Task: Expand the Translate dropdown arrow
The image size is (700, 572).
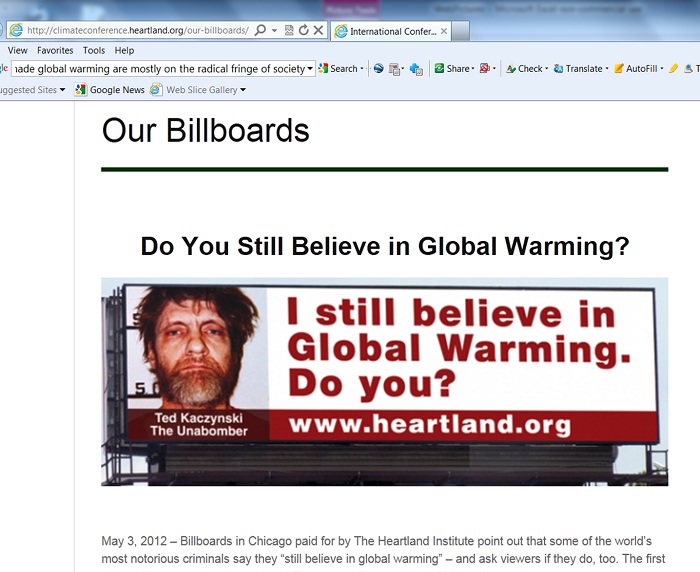Action: pos(607,69)
